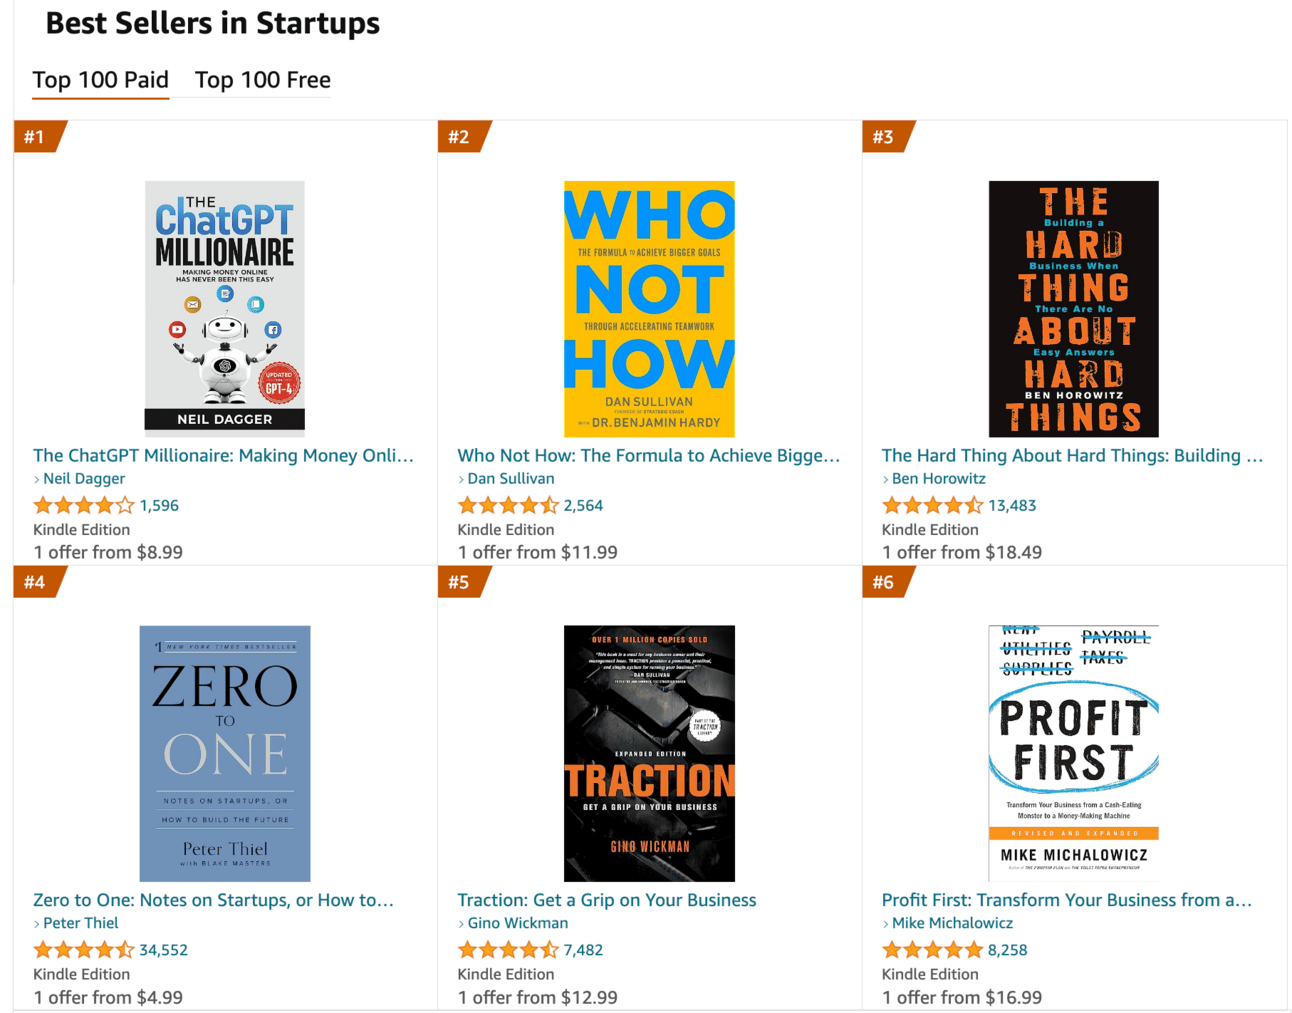1292x1013 pixels.
Task: View the 13,483 reviews count link
Action: 1012,506
